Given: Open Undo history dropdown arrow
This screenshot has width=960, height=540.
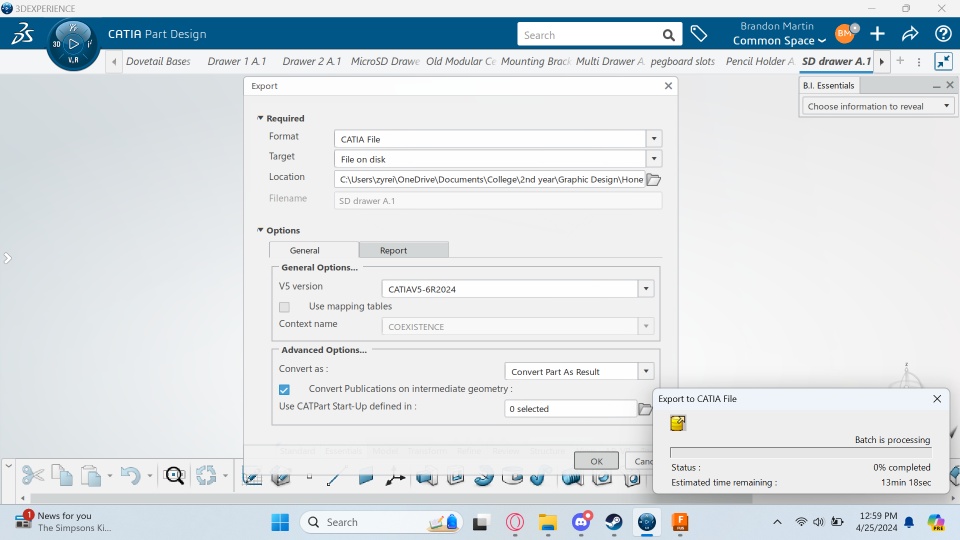Looking at the screenshot, I should pyautogui.click(x=149, y=476).
